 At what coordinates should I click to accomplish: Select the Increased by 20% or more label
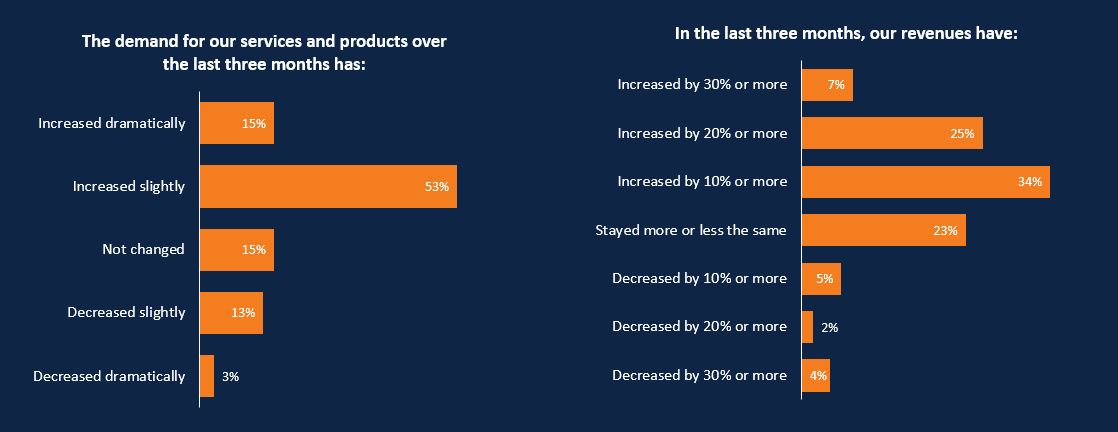[x=702, y=133]
